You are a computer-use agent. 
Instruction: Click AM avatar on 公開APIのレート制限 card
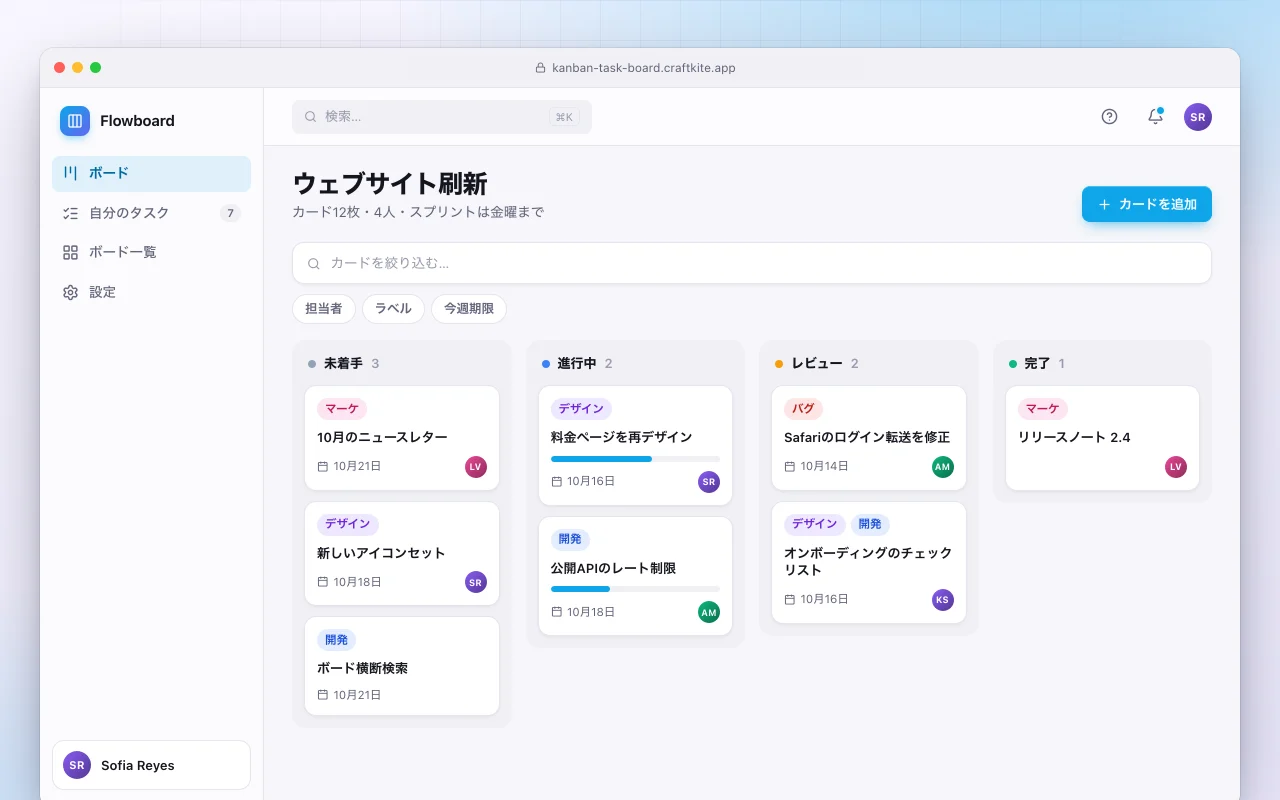click(x=709, y=612)
